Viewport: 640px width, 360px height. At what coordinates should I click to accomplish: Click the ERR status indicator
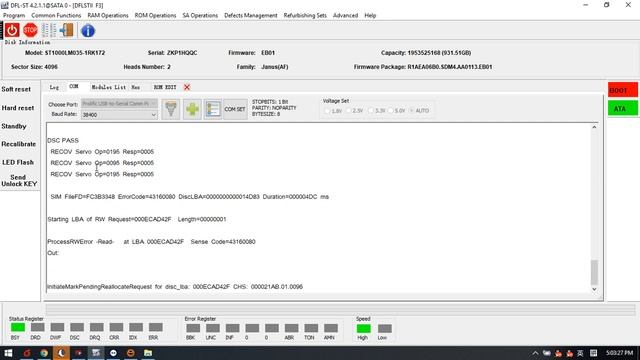(155, 327)
